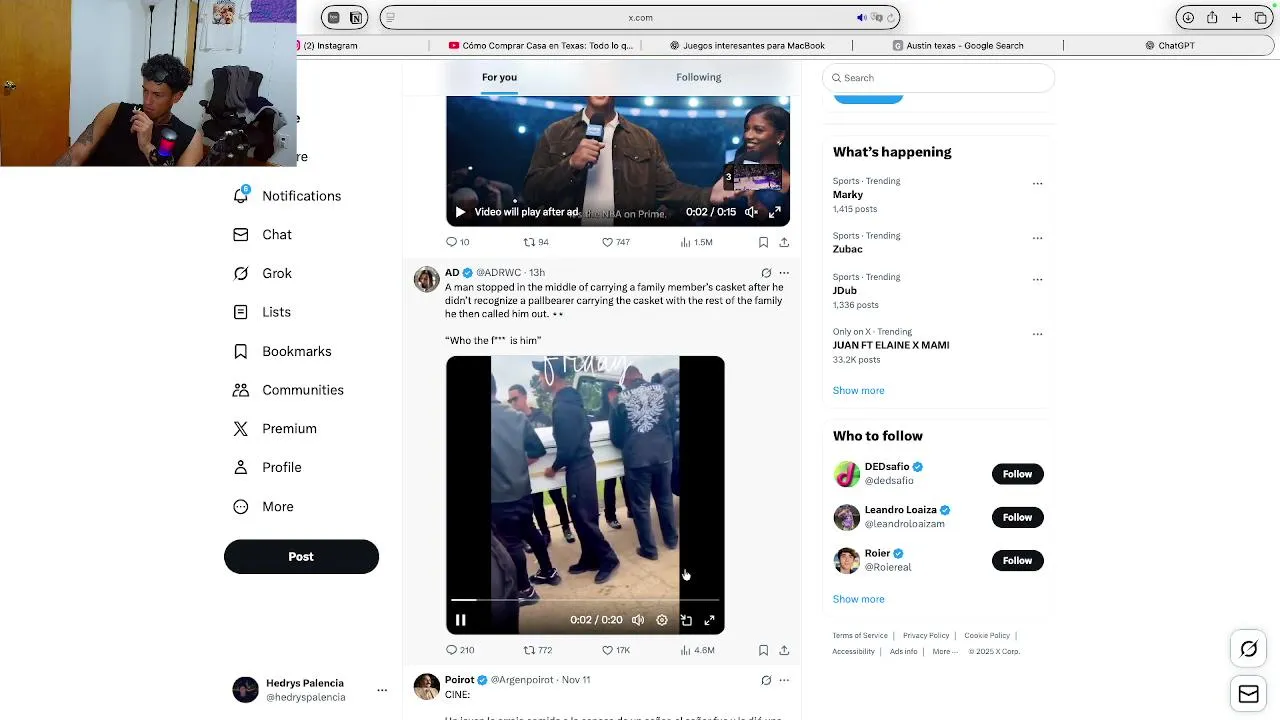The height and width of the screenshot is (720, 1280).
Task: Ask Grok about the AD post
Action: (766, 272)
